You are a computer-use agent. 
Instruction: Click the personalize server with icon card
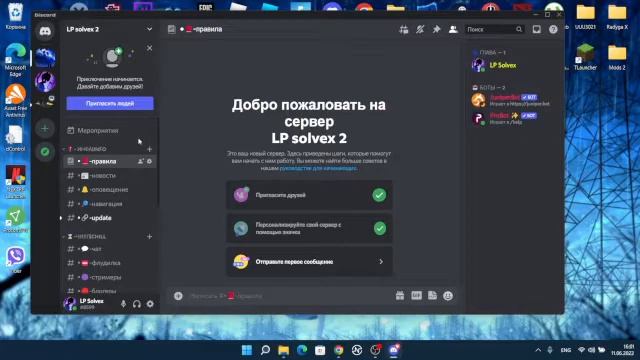point(309,228)
